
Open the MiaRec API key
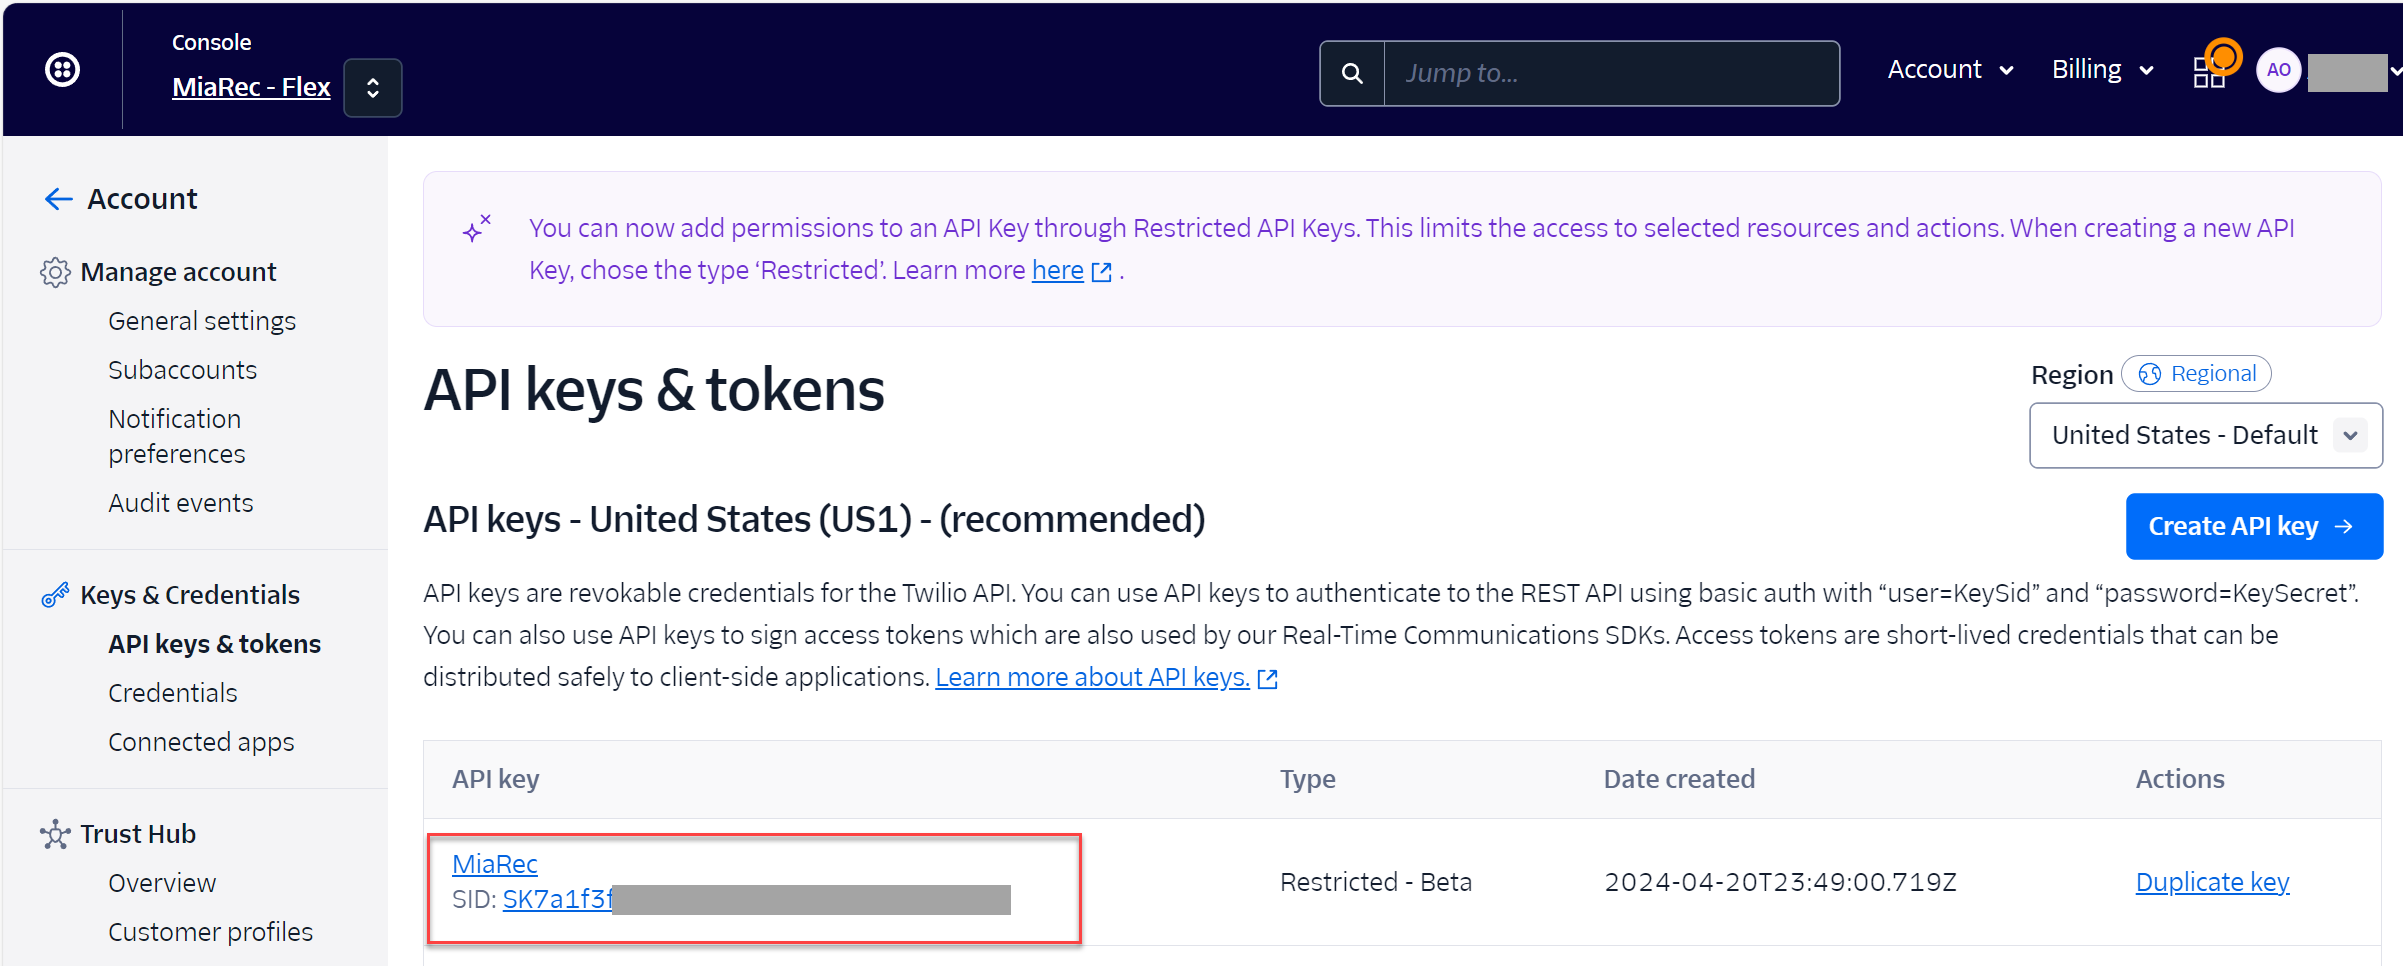click(x=494, y=864)
